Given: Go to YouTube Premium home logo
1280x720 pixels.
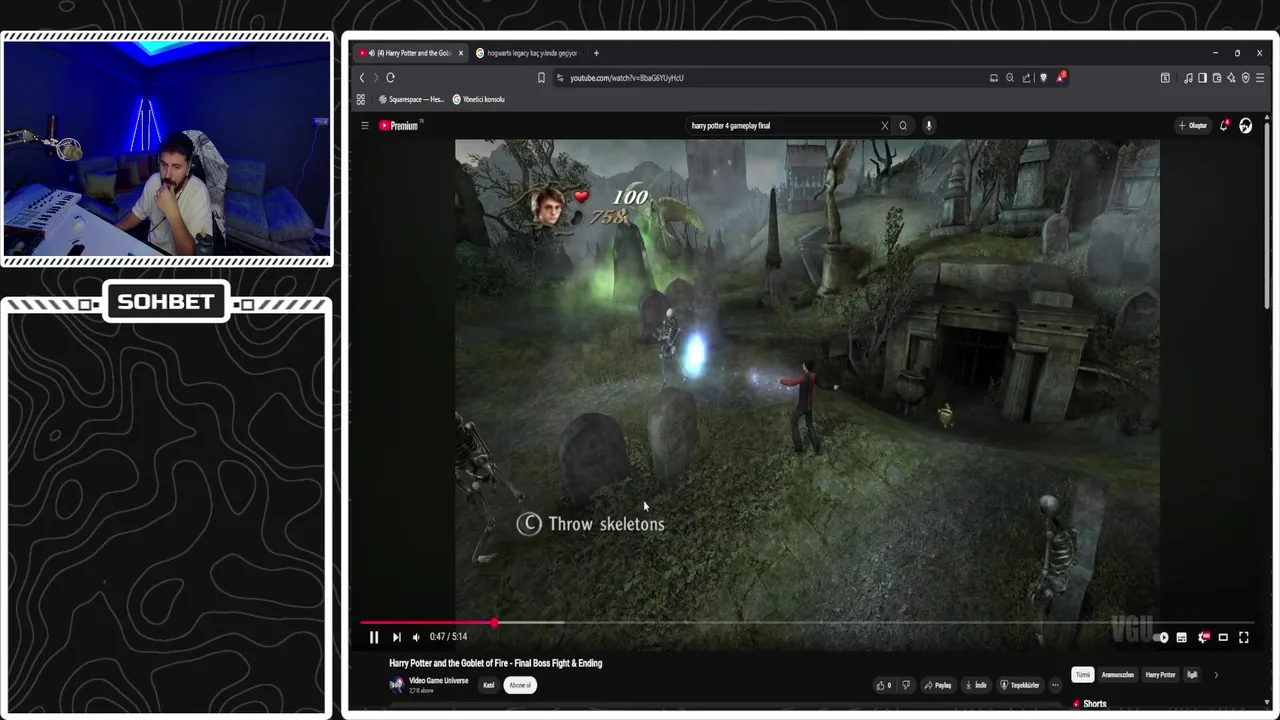Looking at the screenshot, I should 401,125.
